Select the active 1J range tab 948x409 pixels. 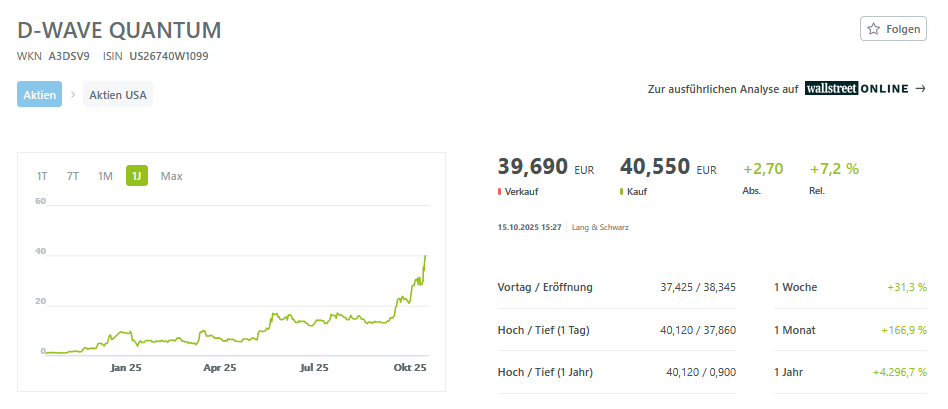click(x=137, y=176)
